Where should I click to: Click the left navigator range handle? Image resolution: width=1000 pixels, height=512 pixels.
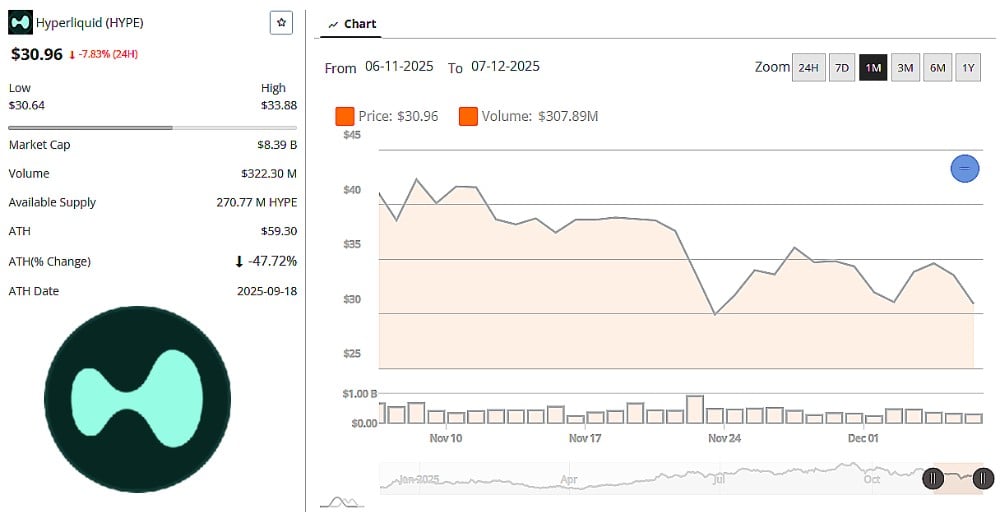pos(933,479)
